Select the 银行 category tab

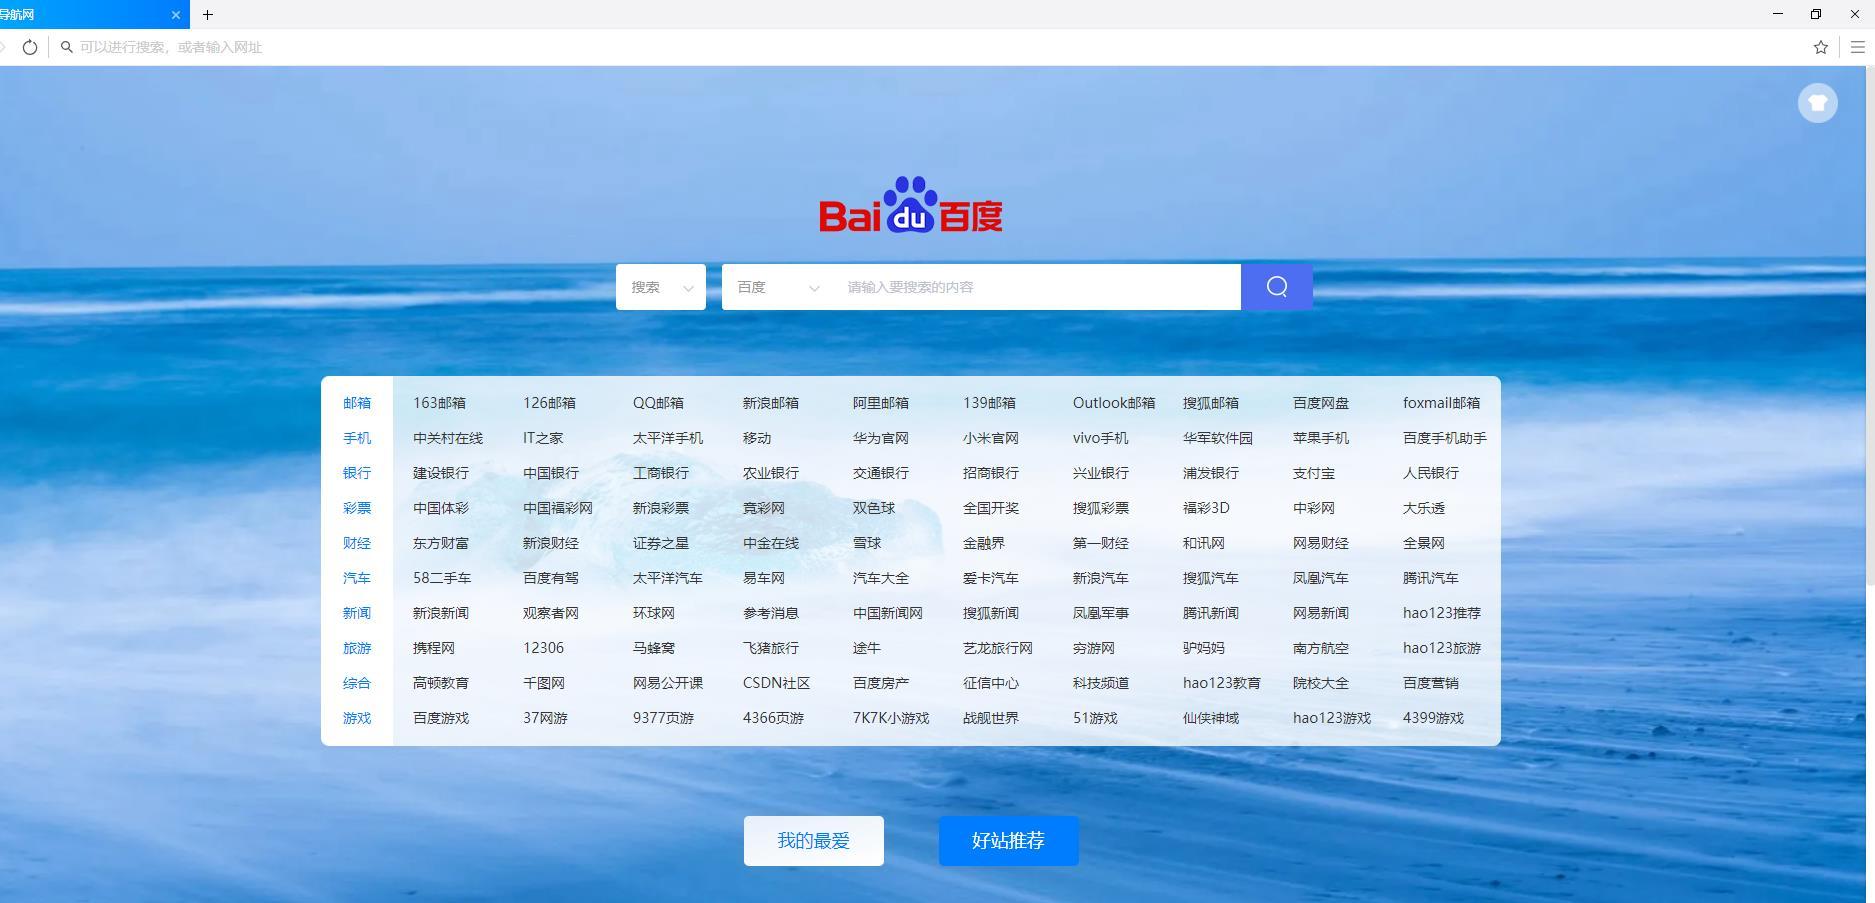(357, 473)
